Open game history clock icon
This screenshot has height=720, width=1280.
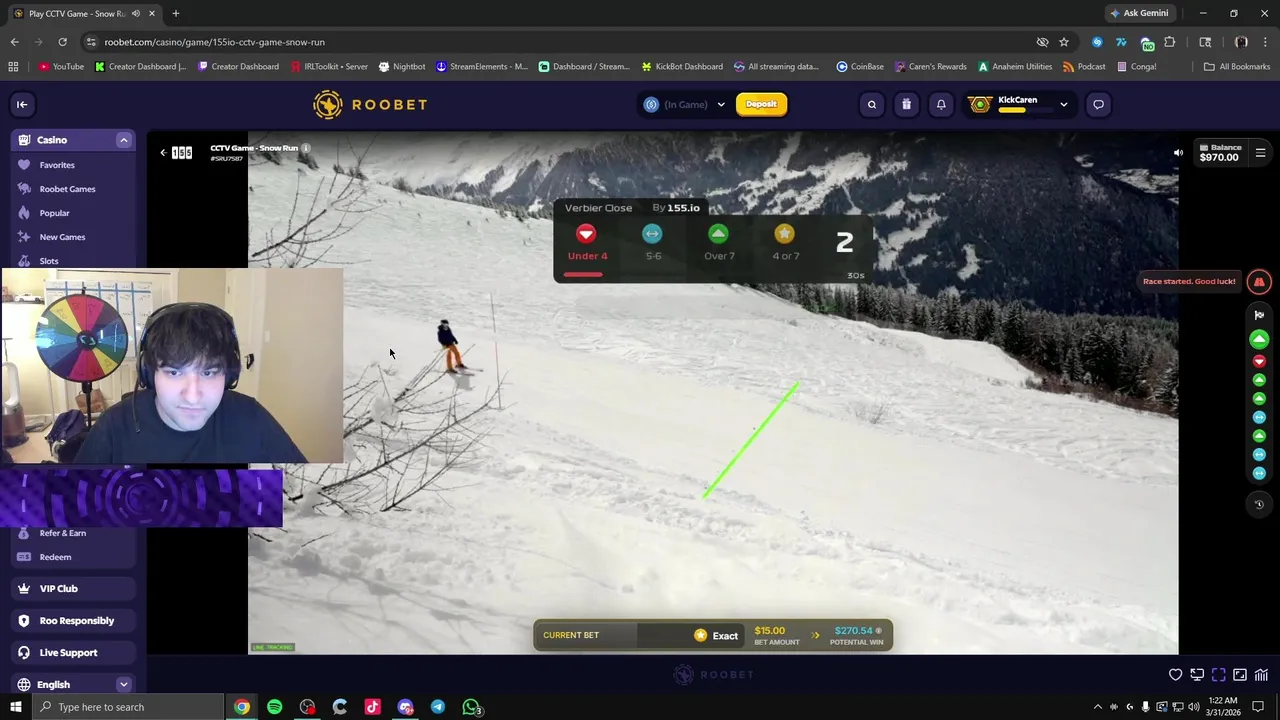[x=1259, y=504]
